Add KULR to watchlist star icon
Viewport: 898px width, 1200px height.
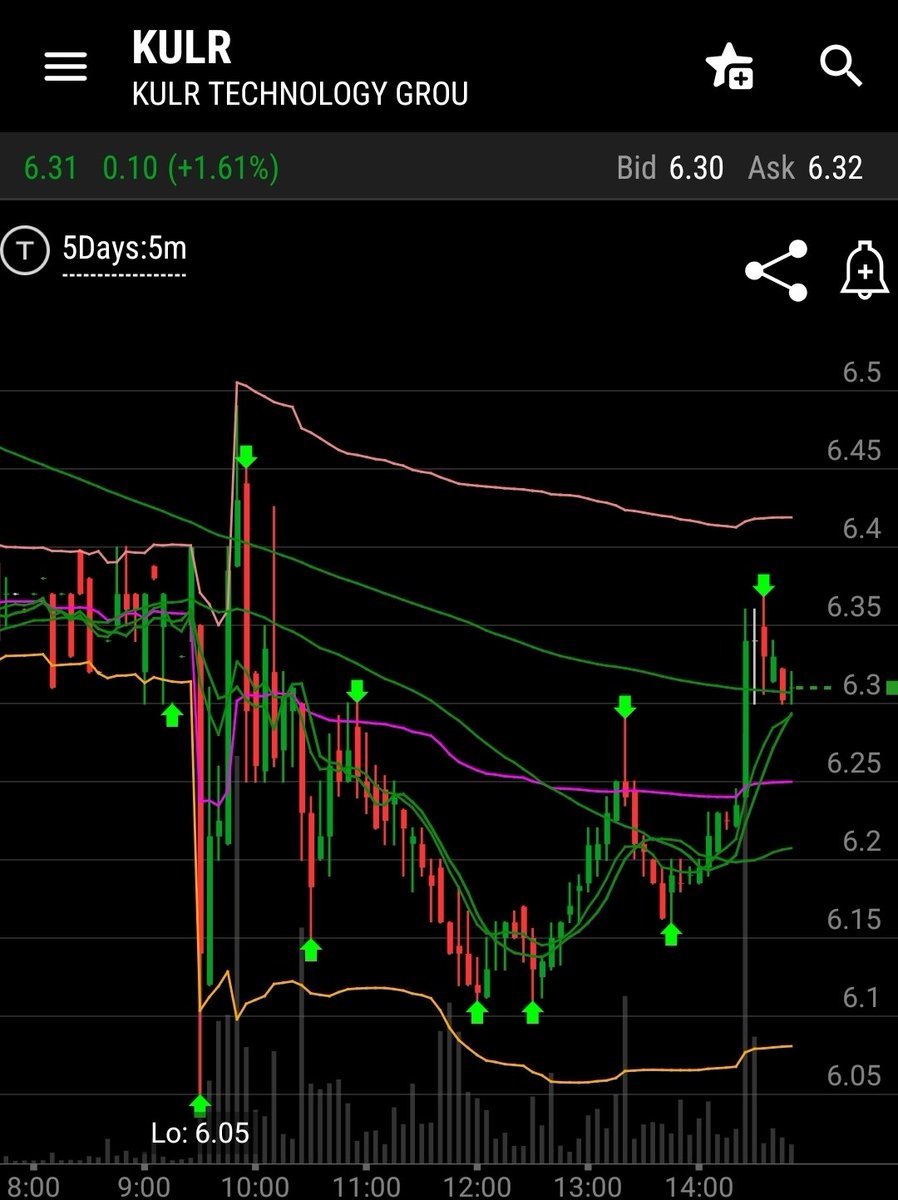[x=729, y=67]
